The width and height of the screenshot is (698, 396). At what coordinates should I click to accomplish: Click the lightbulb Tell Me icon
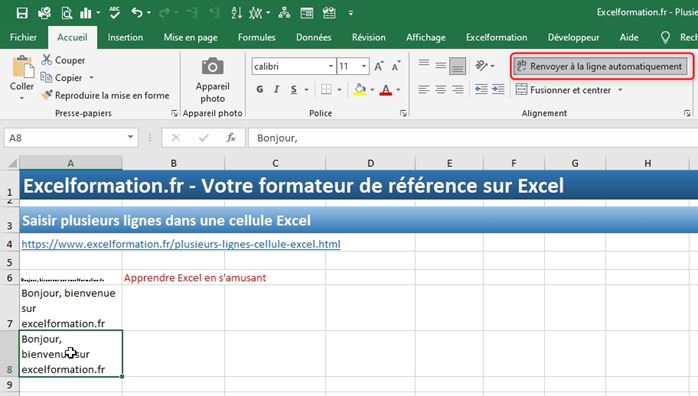(x=665, y=37)
